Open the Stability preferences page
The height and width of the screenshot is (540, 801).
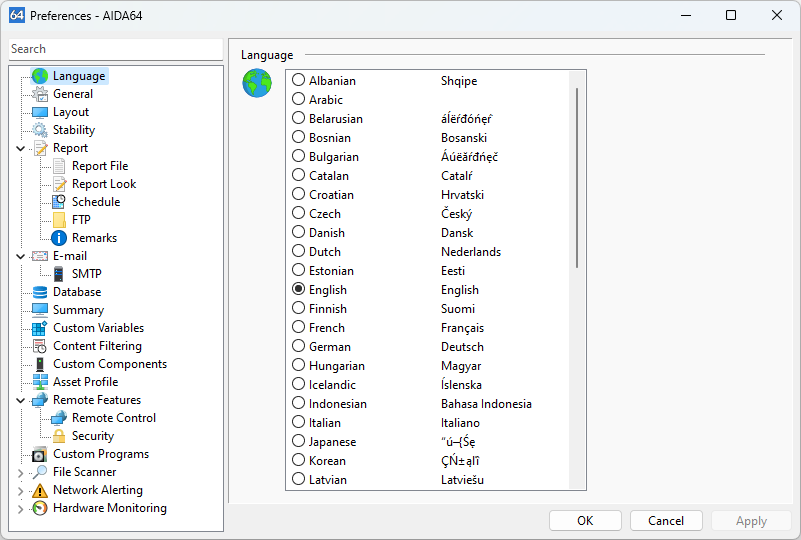(x=74, y=130)
